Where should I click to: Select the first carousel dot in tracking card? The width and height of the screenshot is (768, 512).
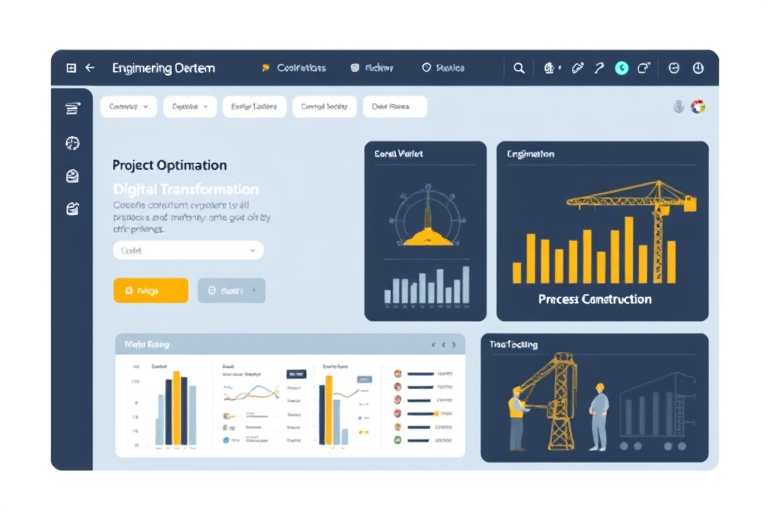[x=624, y=446]
